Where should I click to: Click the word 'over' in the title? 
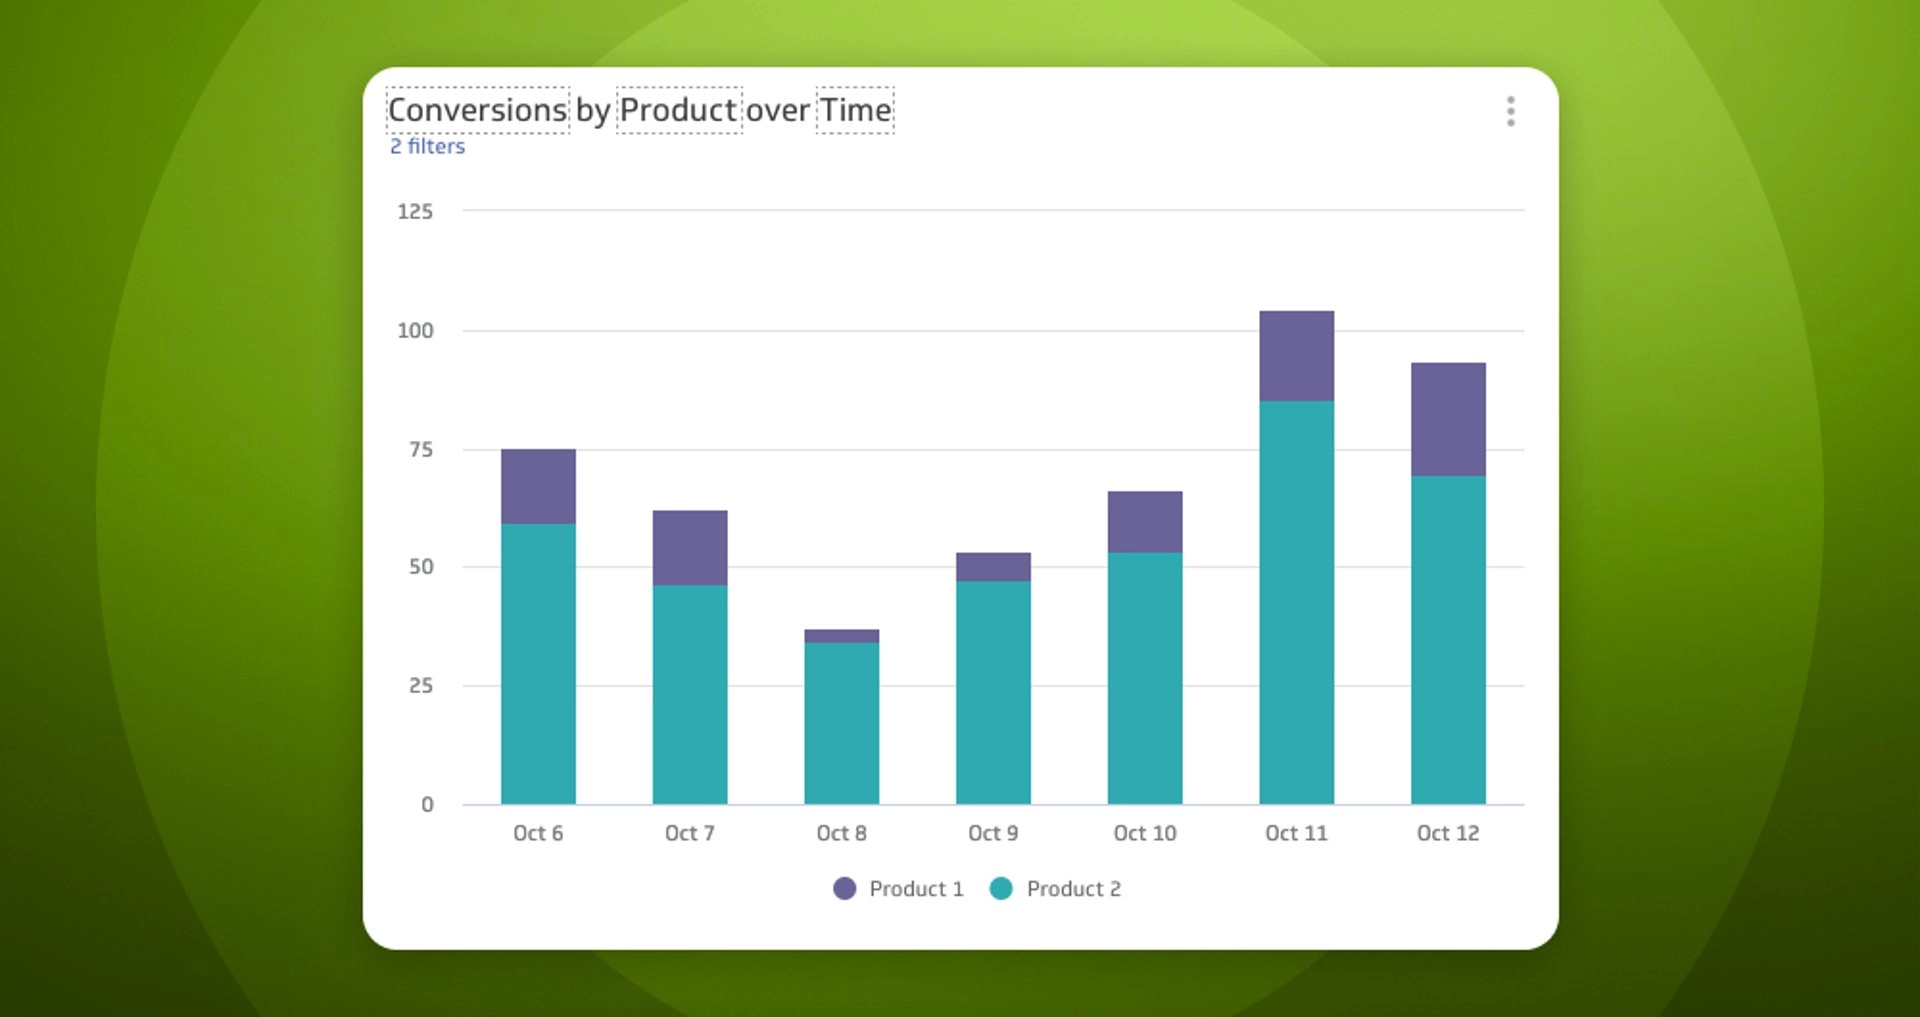pos(778,111)
